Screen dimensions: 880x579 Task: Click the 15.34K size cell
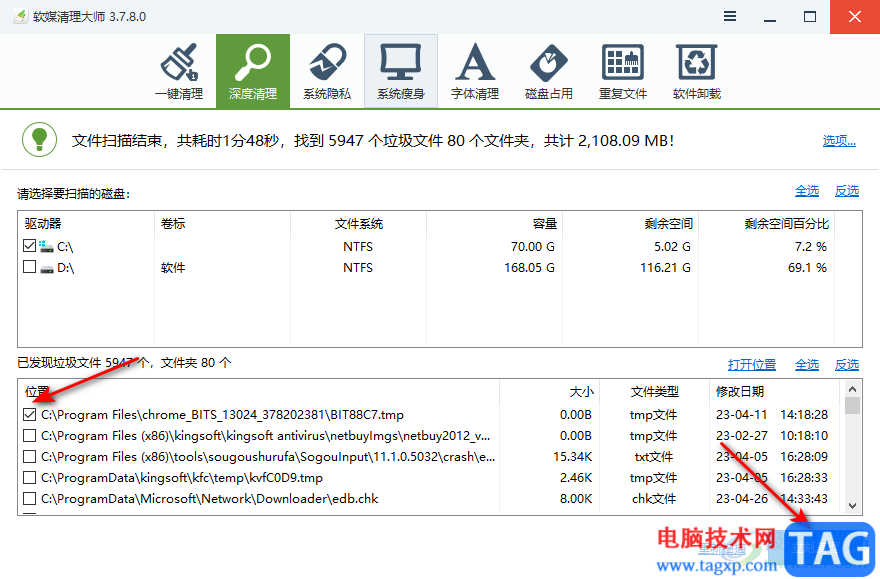pyautogui.click(x=572, y=457)
